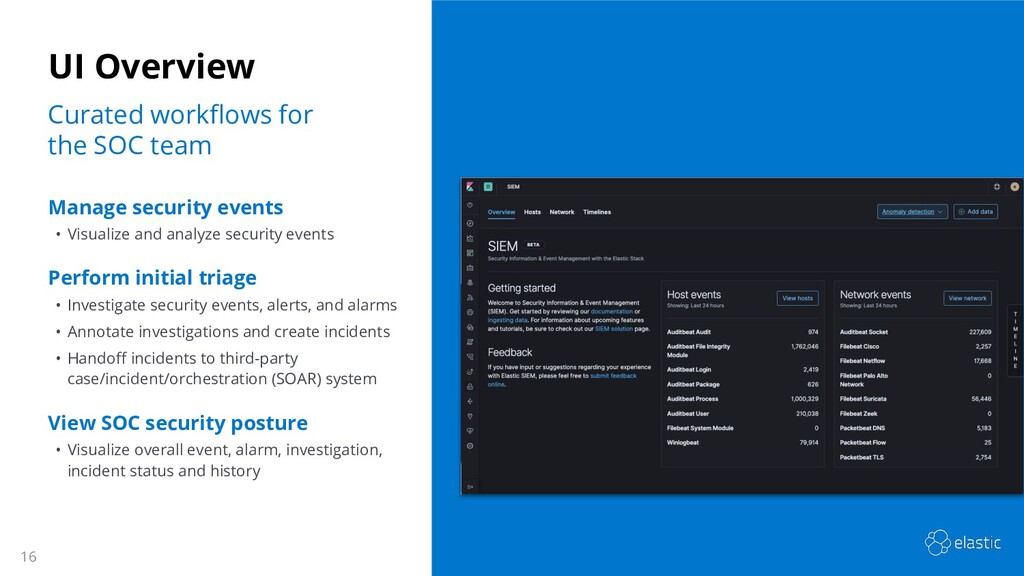
Task: Click the 1,000,329 Auditbeat Process count
Action: pos(805,399)
